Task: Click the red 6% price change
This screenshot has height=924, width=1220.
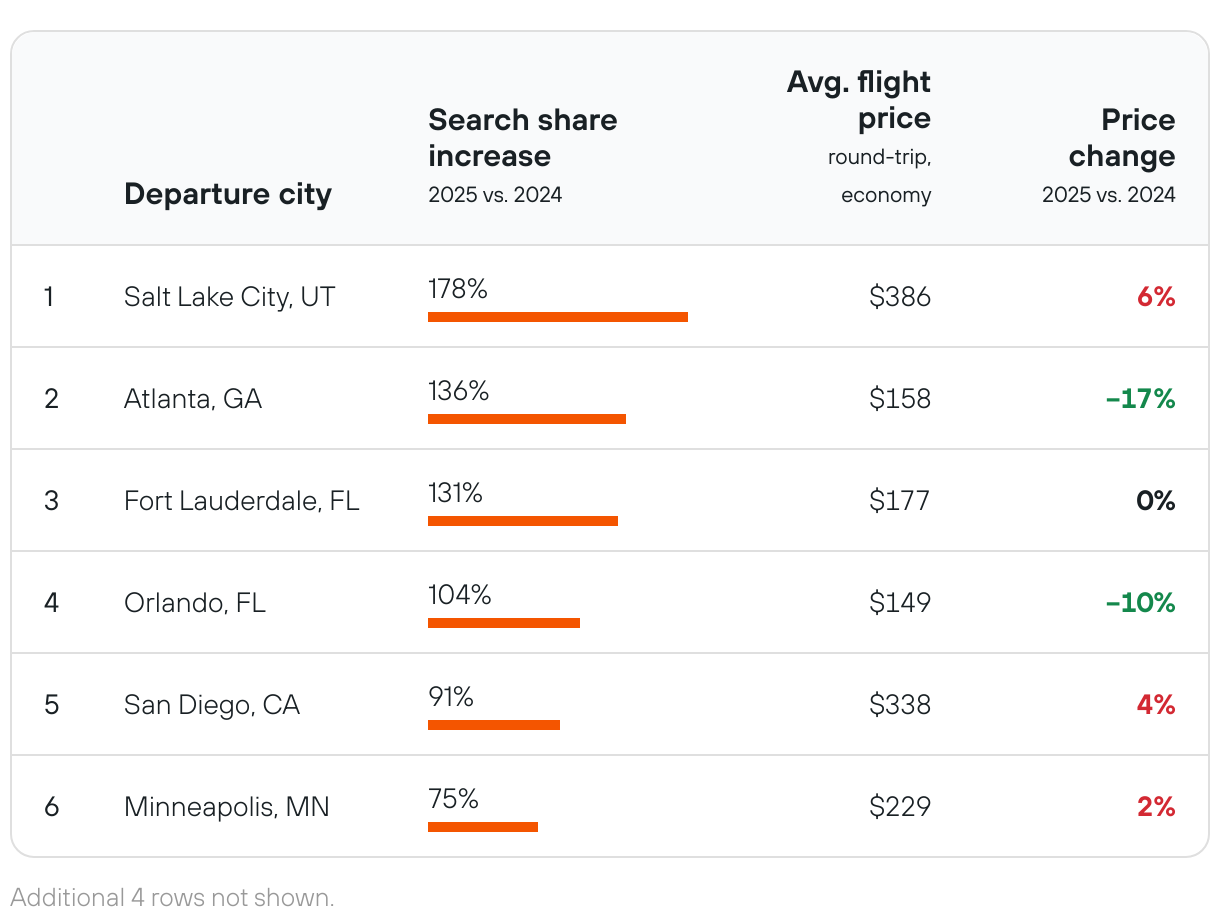Action: point(1155,297)
